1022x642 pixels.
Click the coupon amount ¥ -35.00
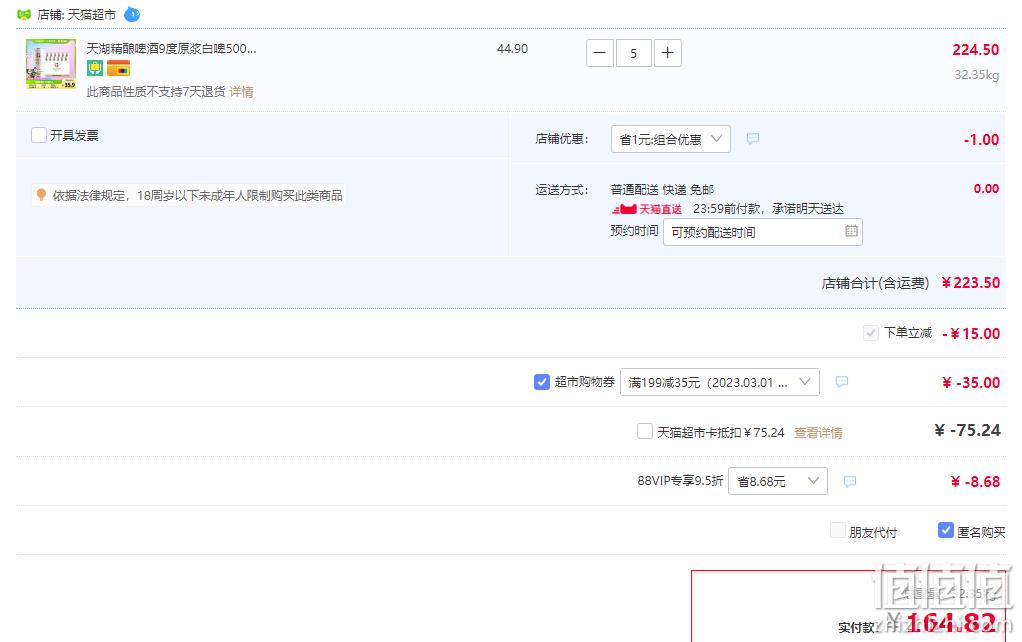971,383
